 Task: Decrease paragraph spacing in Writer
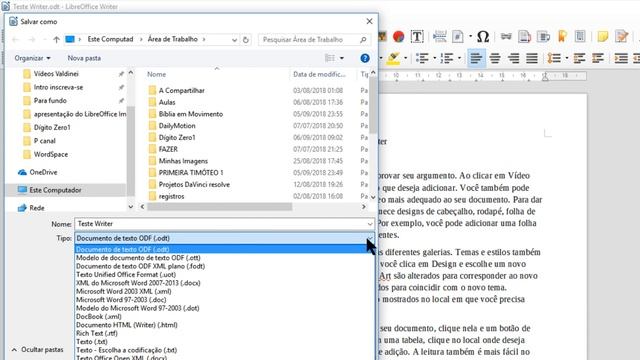pyautogui.click(x=598, y=58)
